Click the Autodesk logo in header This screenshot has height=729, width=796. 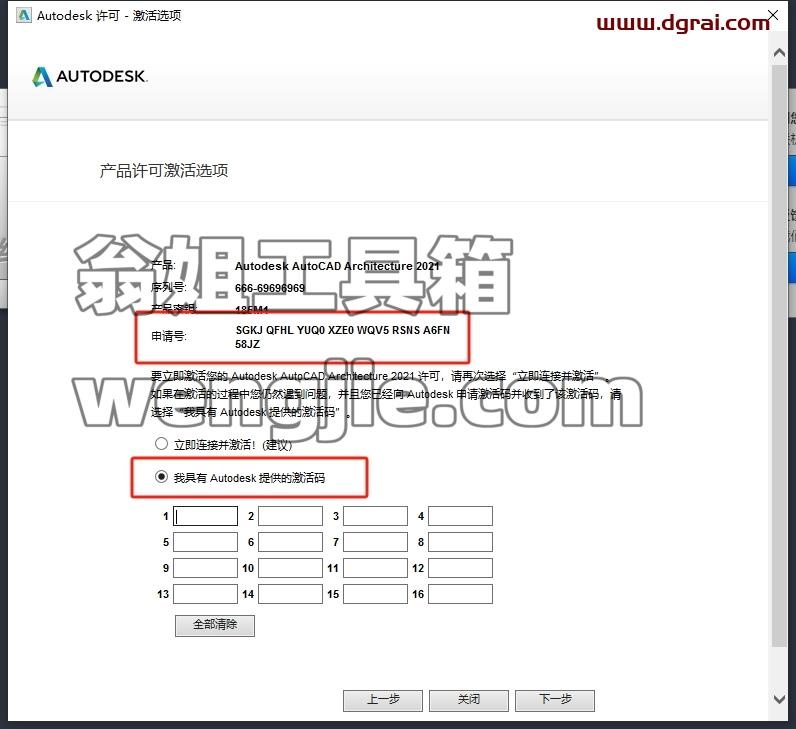[90, 77]
